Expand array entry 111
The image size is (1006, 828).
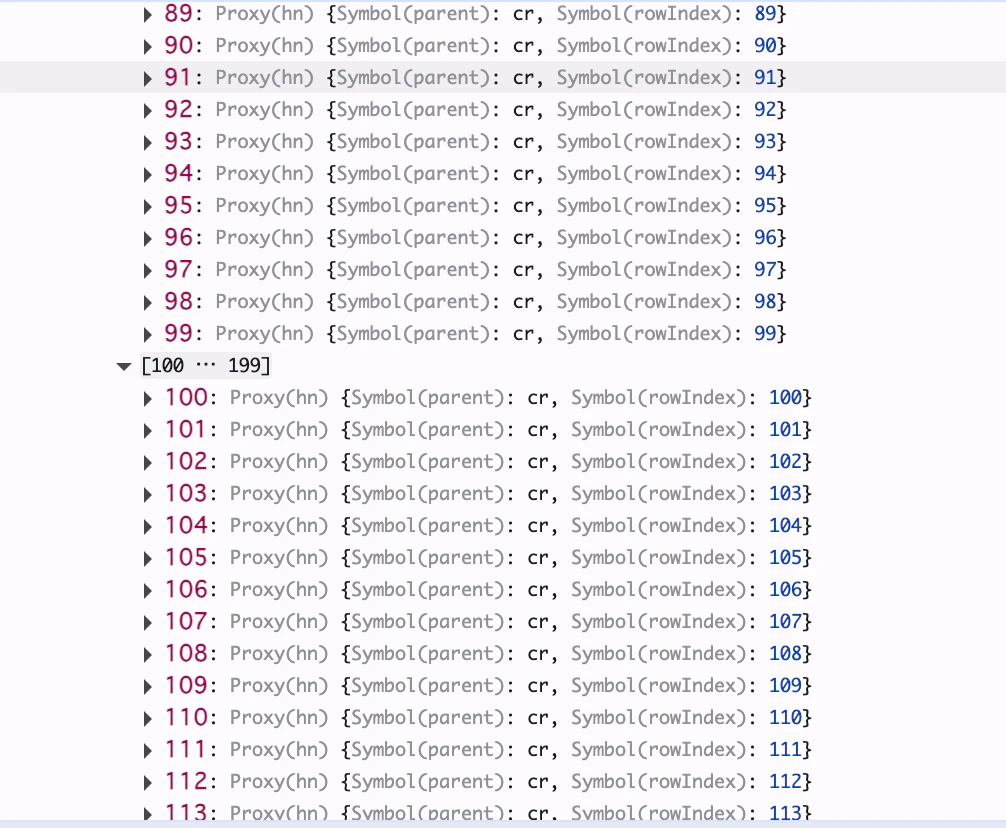click(148, 752)
